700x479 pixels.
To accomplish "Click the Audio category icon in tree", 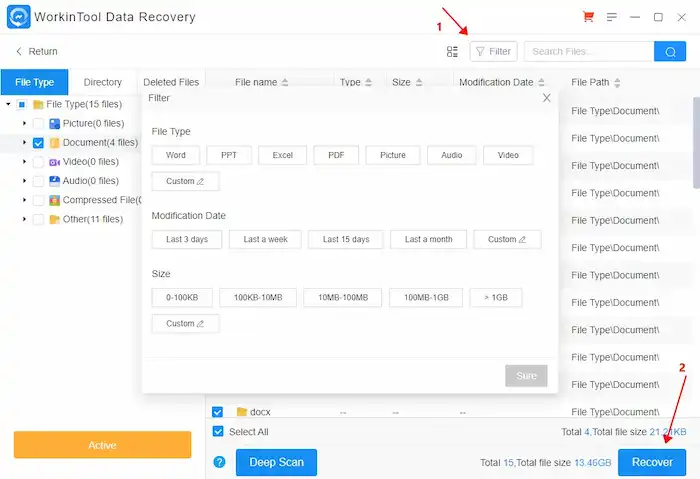I will (x=54, y=181).
